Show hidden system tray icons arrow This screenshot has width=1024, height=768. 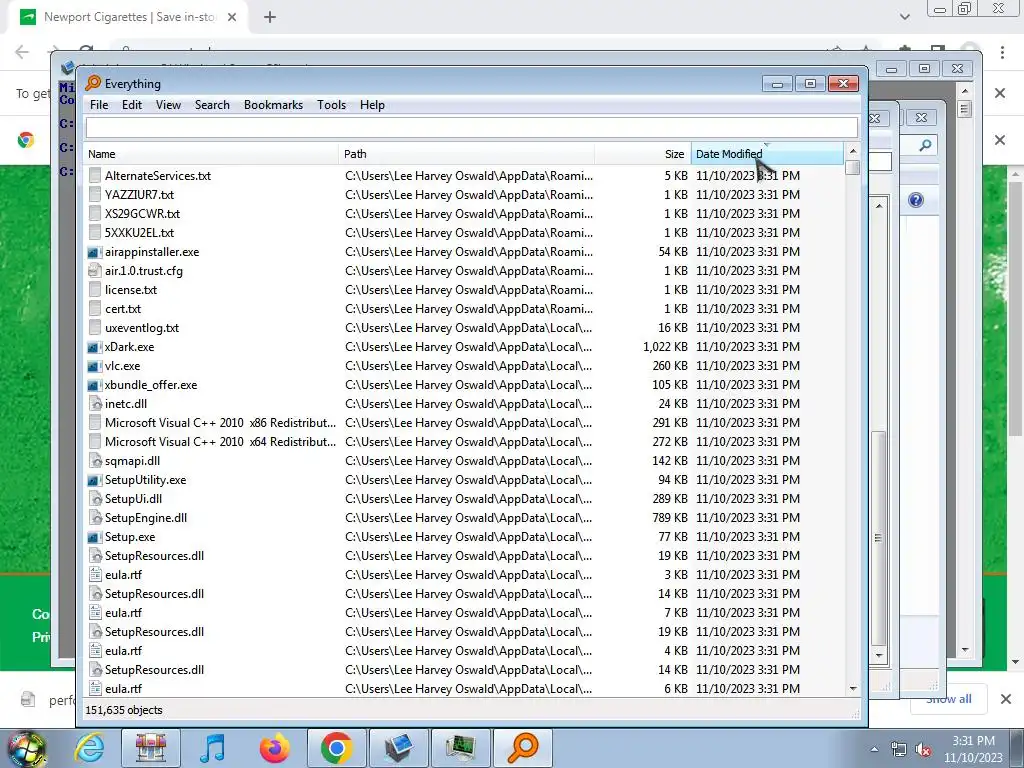pos(874,749)
